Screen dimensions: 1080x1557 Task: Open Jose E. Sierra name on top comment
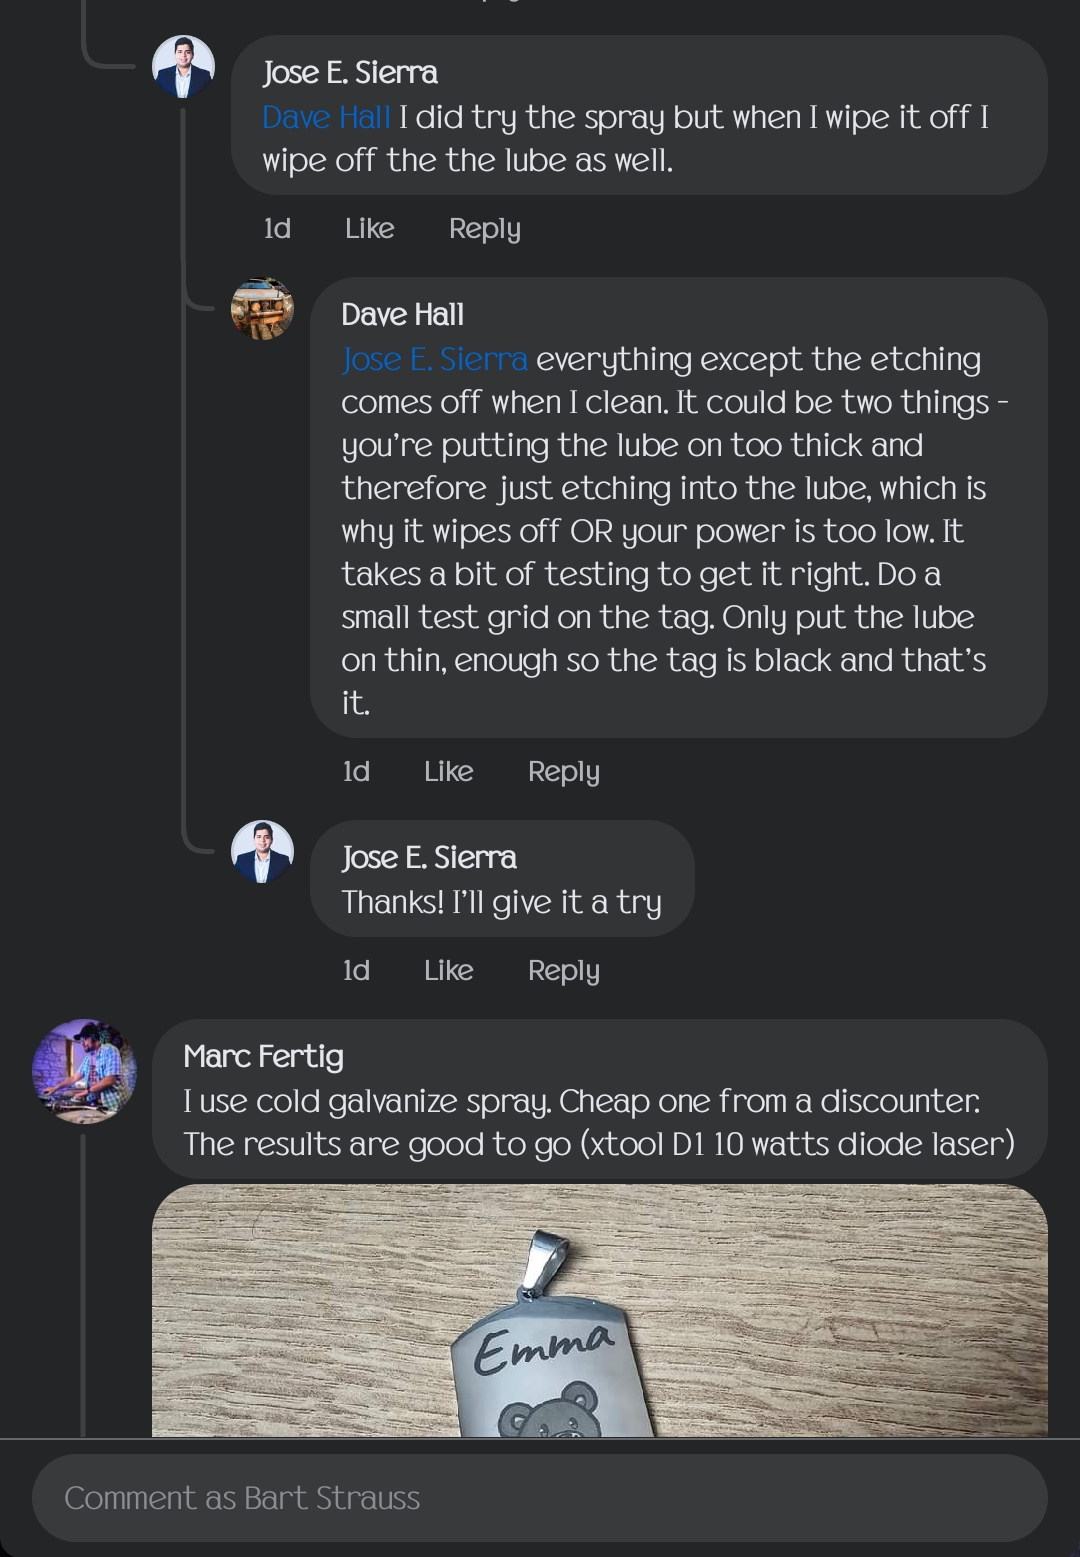pyautogui.click(x=350, y=73)
